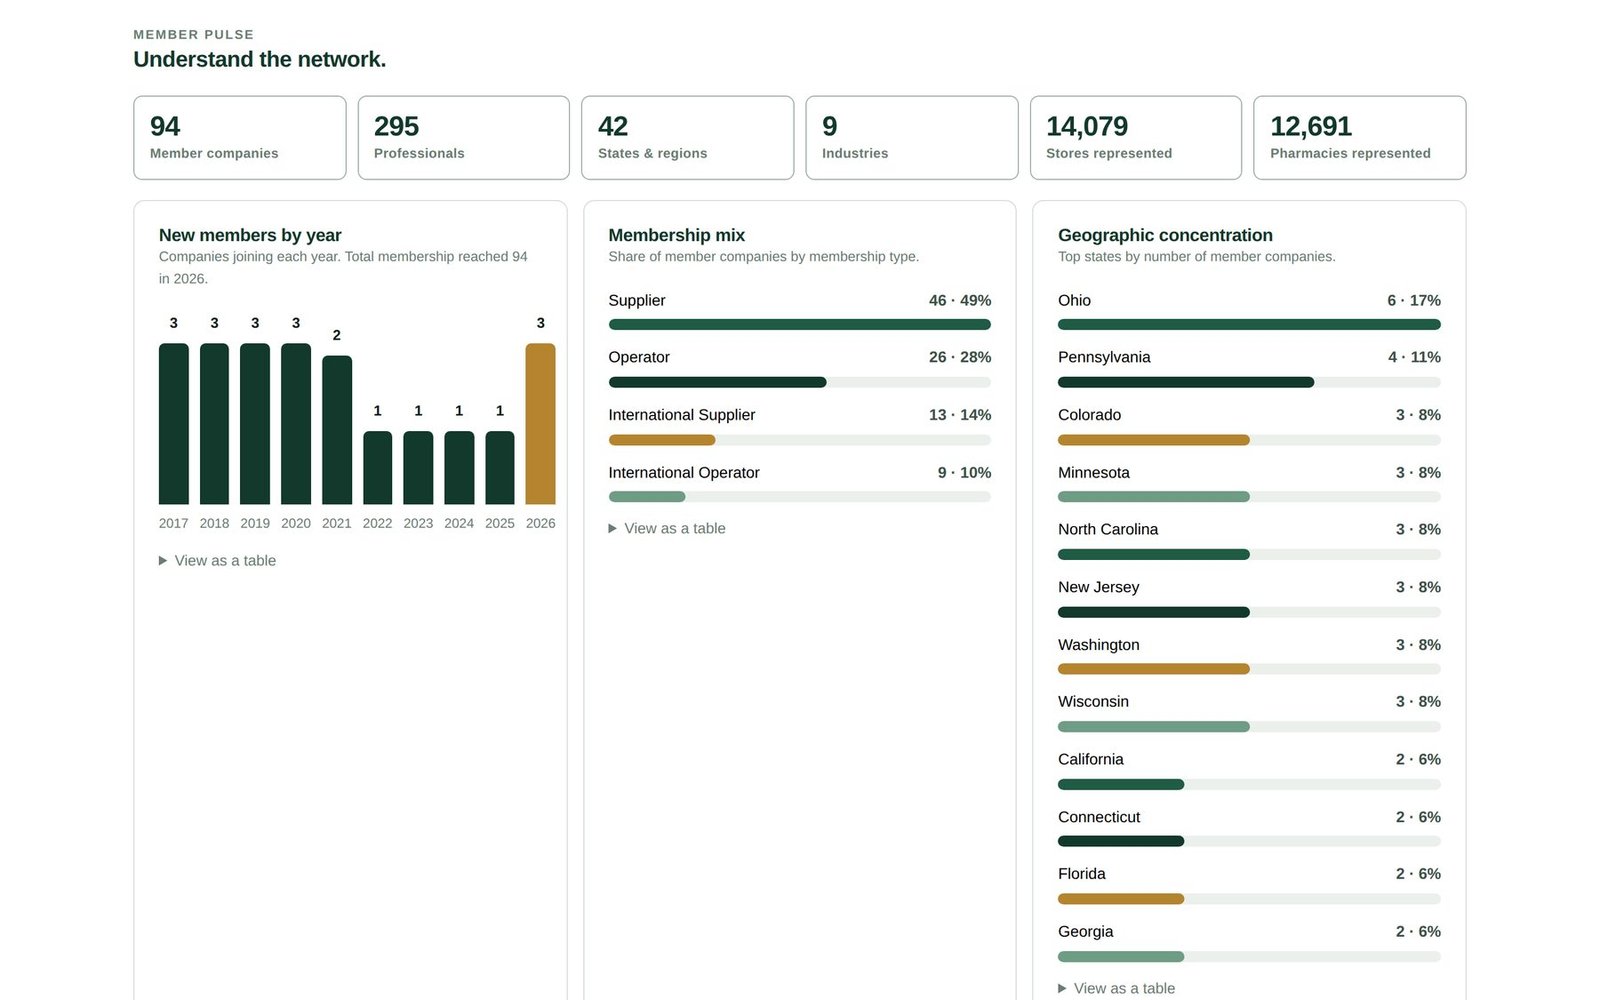
Task: Click the '9 · 10%' value
Action: pos(964,473)
